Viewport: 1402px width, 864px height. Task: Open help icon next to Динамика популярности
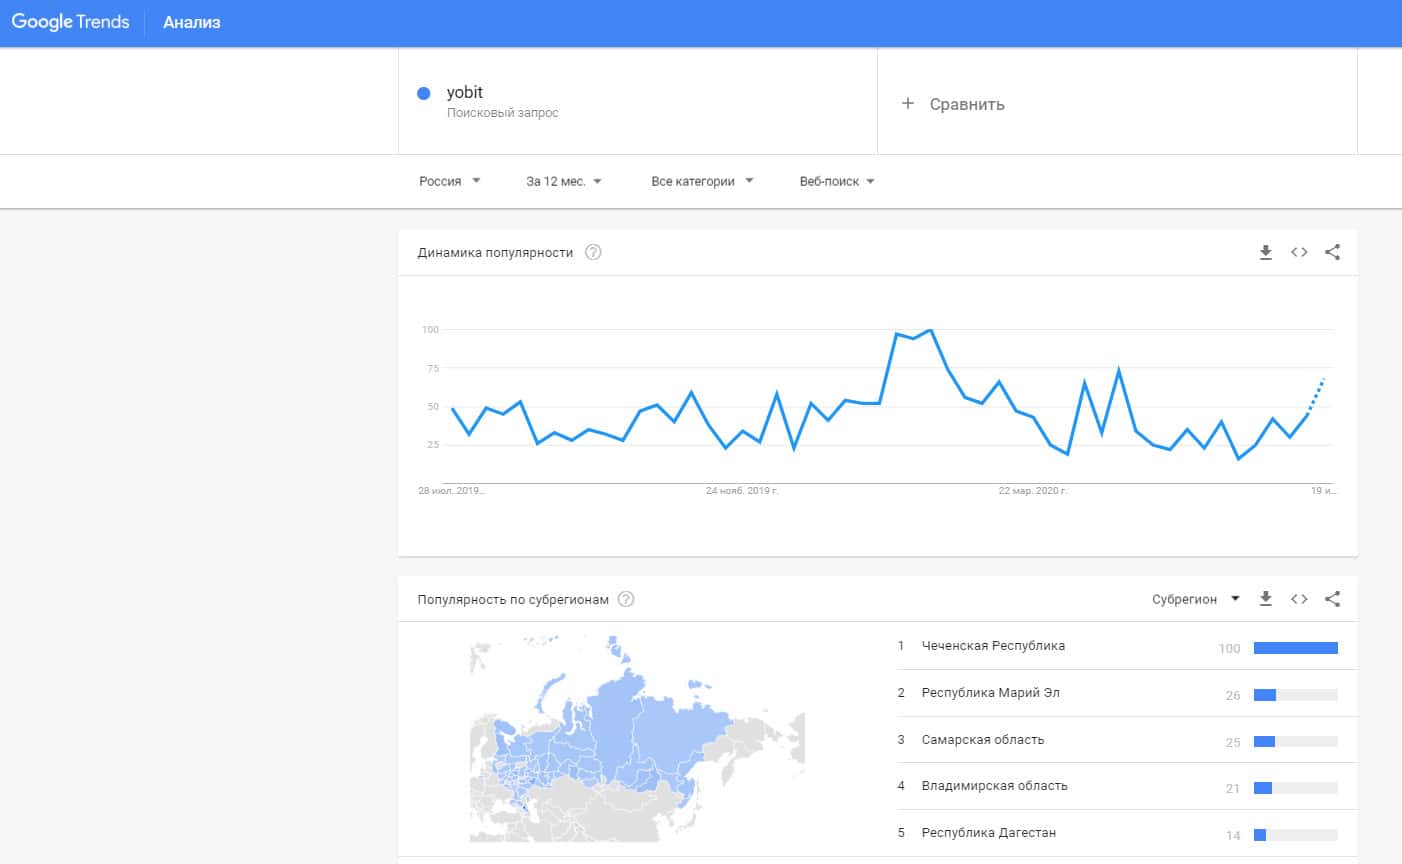coord(593,252)
